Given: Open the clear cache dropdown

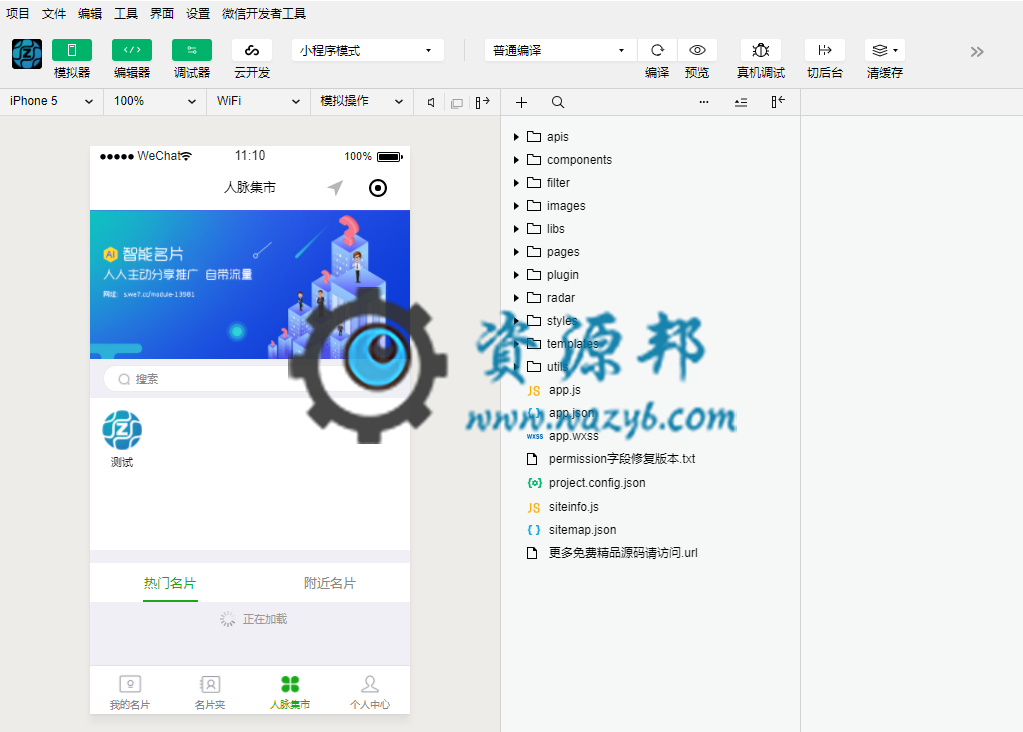Looking at the screenshot, I should [885, 50].
